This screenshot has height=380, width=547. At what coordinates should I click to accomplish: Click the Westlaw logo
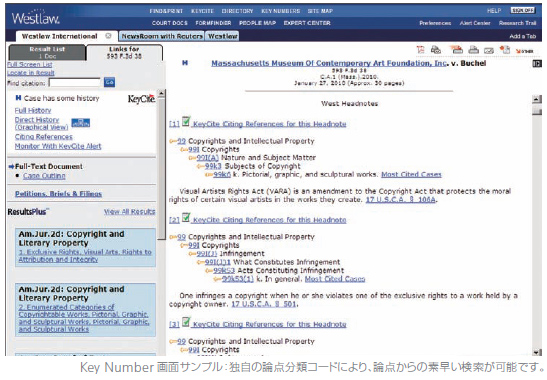coord(36,18)
